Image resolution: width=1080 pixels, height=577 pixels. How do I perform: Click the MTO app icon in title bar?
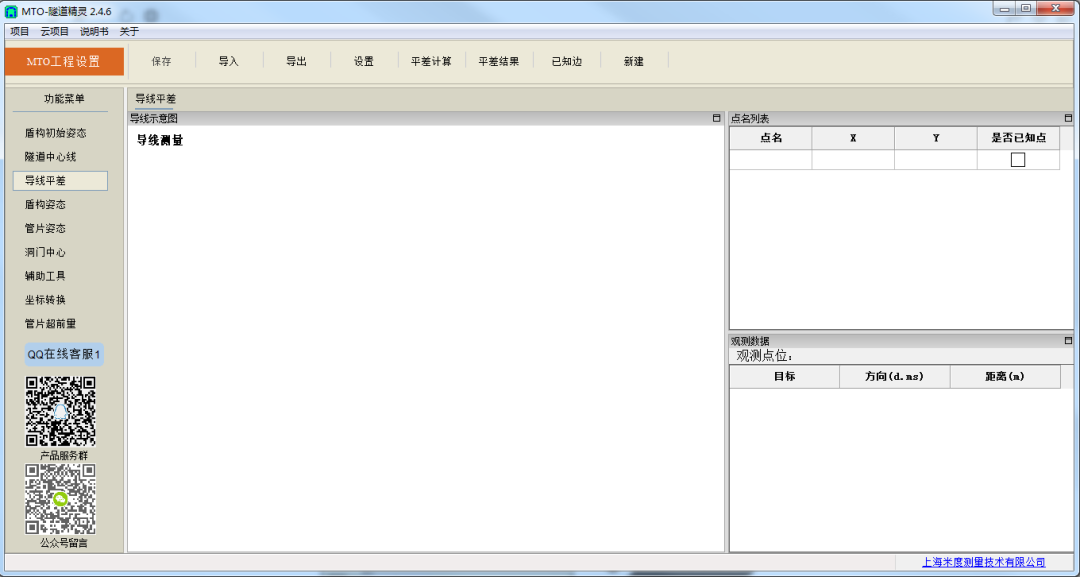(11, 11)
